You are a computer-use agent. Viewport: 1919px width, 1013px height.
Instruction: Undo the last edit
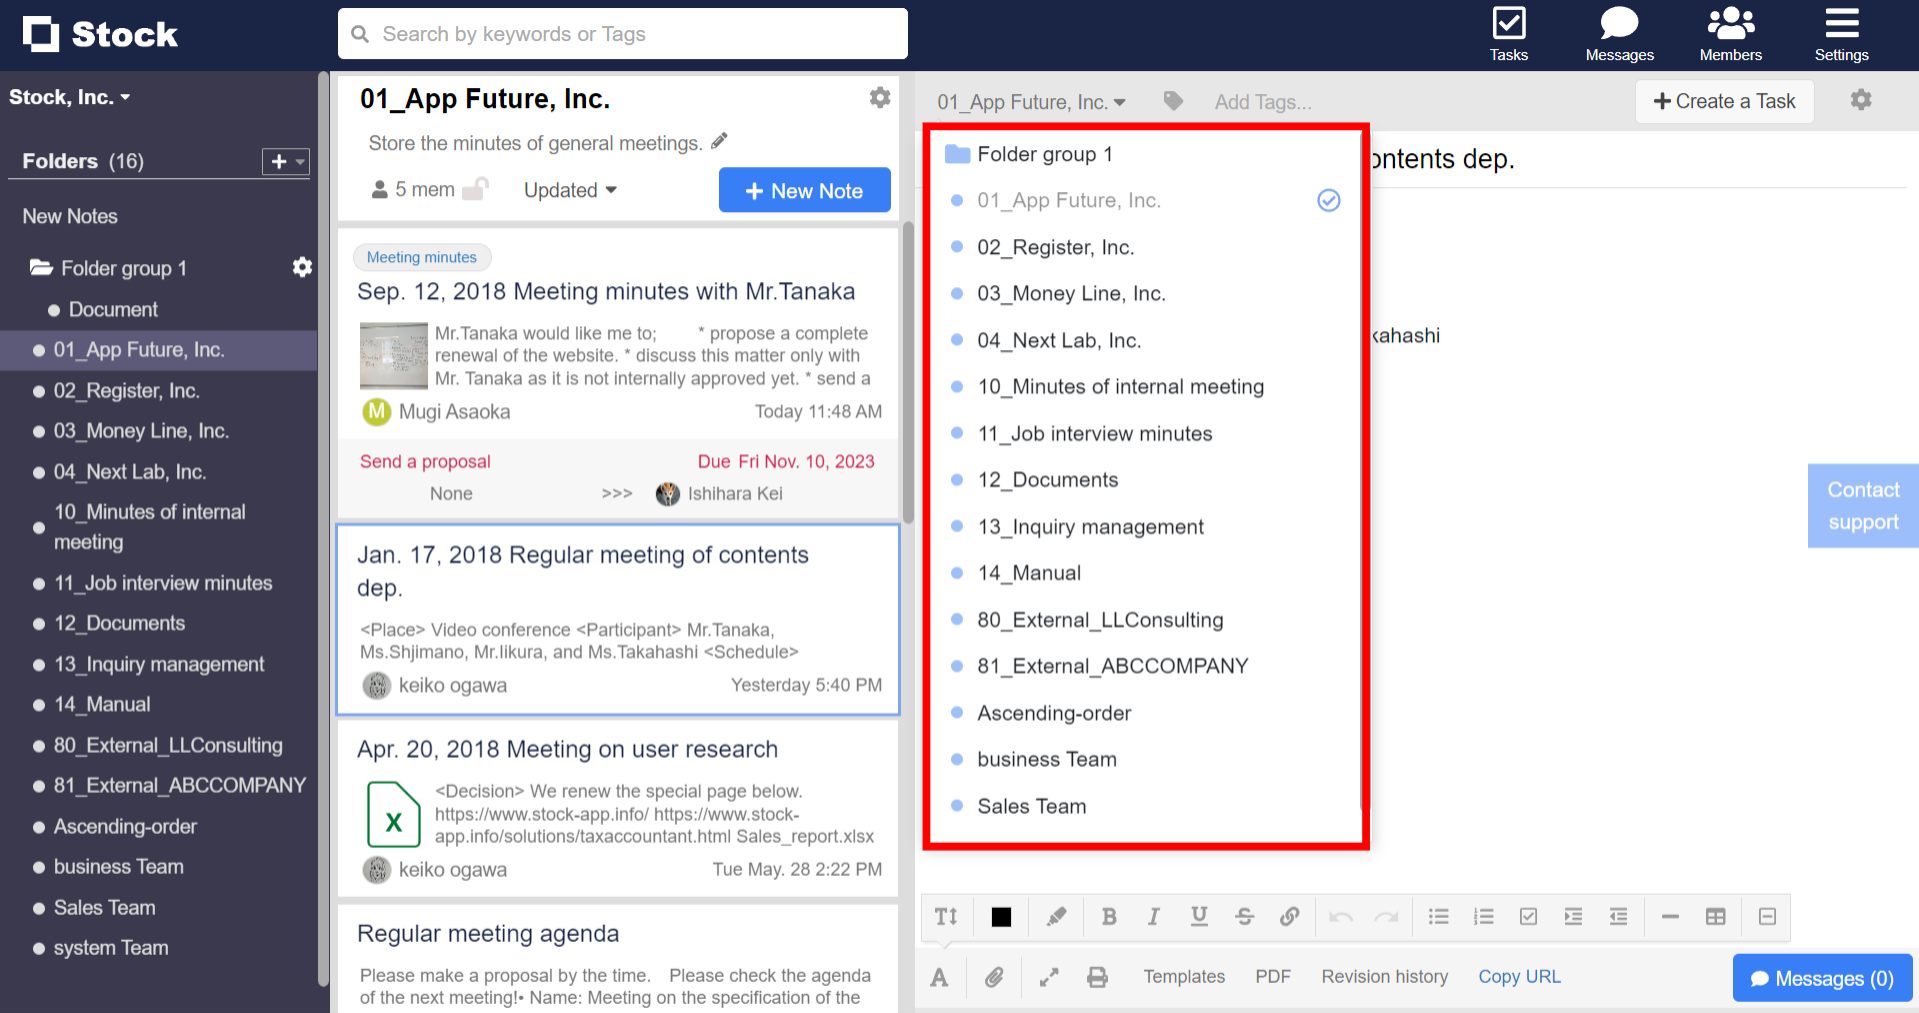[1340, 916]
